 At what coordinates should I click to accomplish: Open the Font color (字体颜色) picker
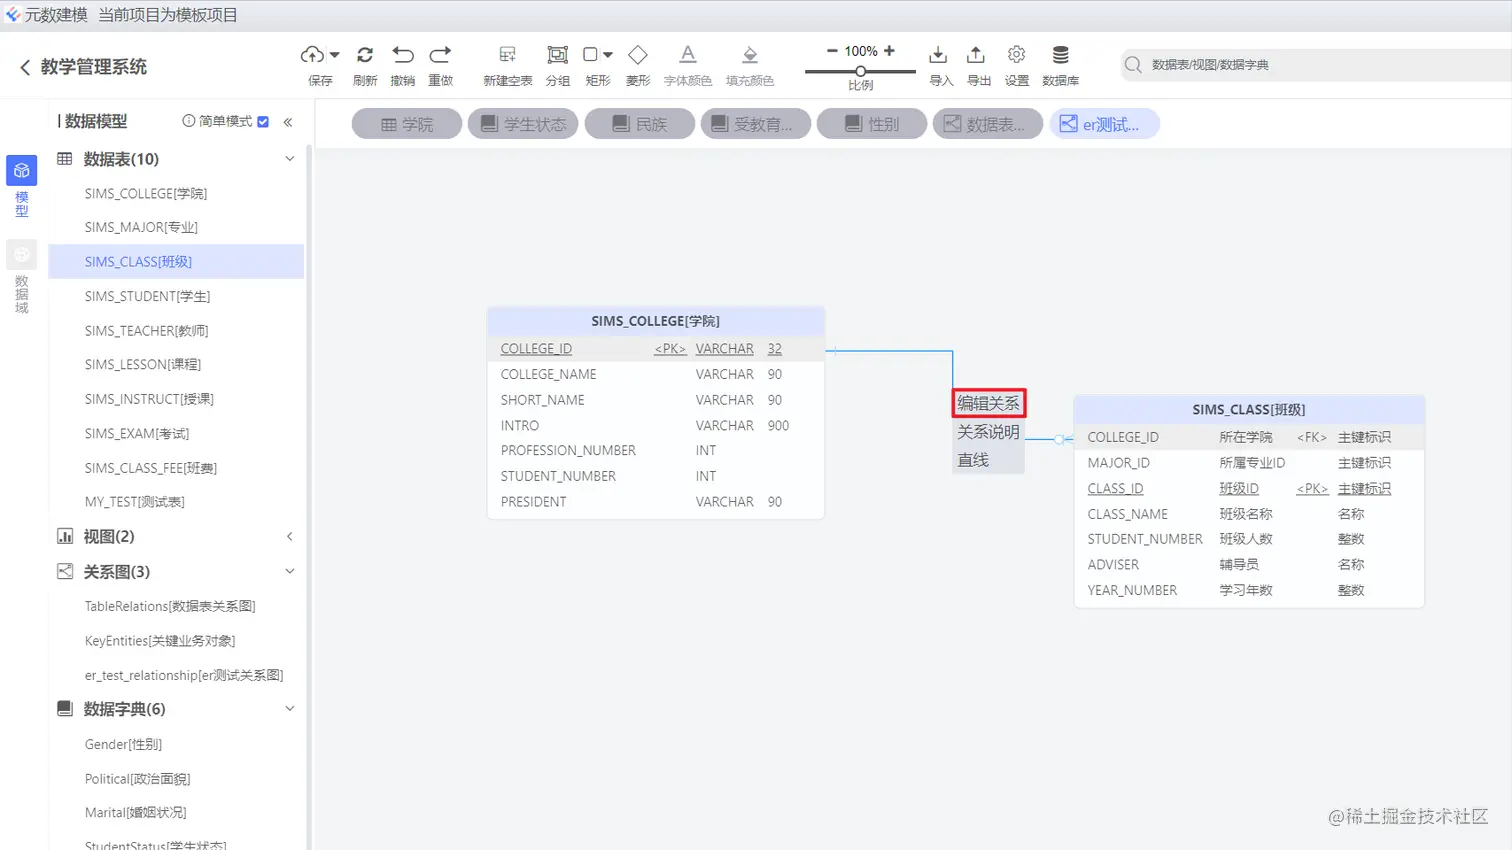pyautogui.click(x=687, y=55)
